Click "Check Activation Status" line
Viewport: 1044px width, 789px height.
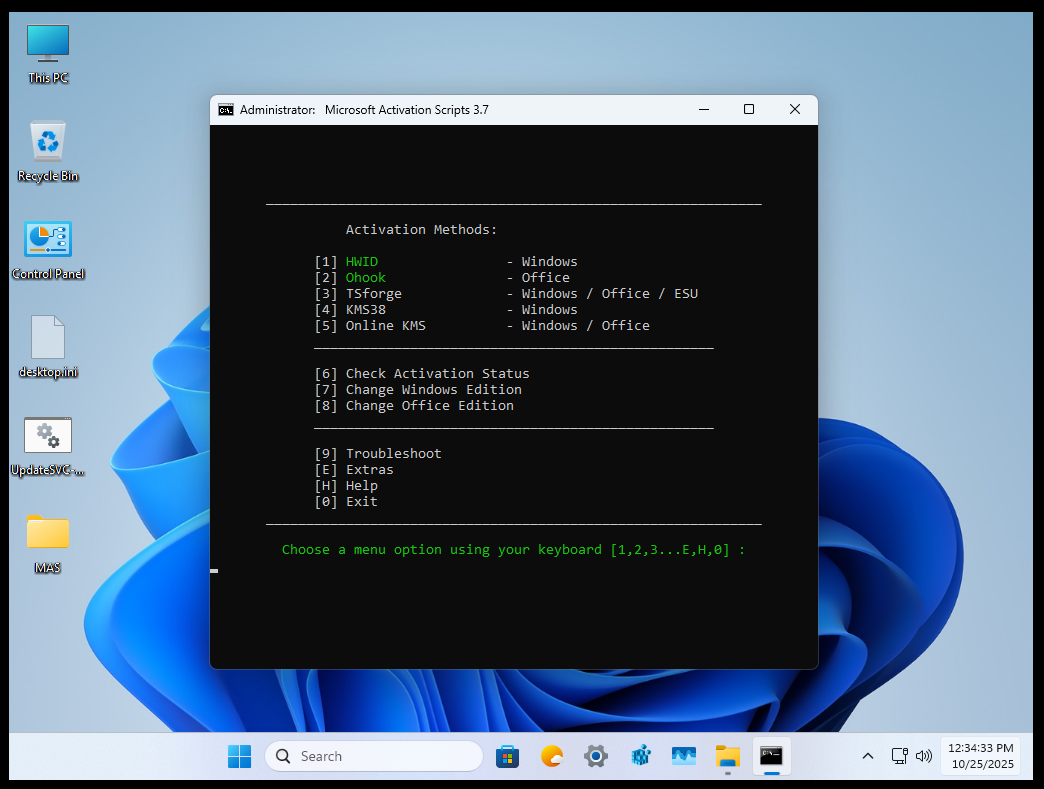(x=422, y=374)
